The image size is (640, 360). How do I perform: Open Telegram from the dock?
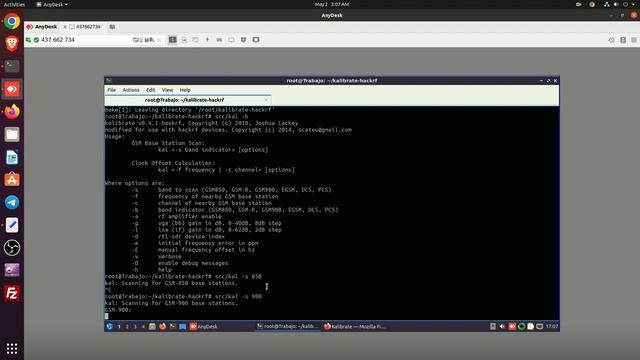12,202
